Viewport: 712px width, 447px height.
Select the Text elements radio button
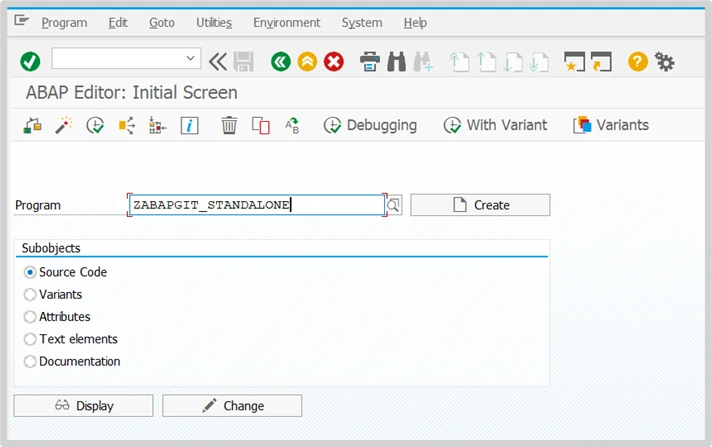tap(30, 339)
